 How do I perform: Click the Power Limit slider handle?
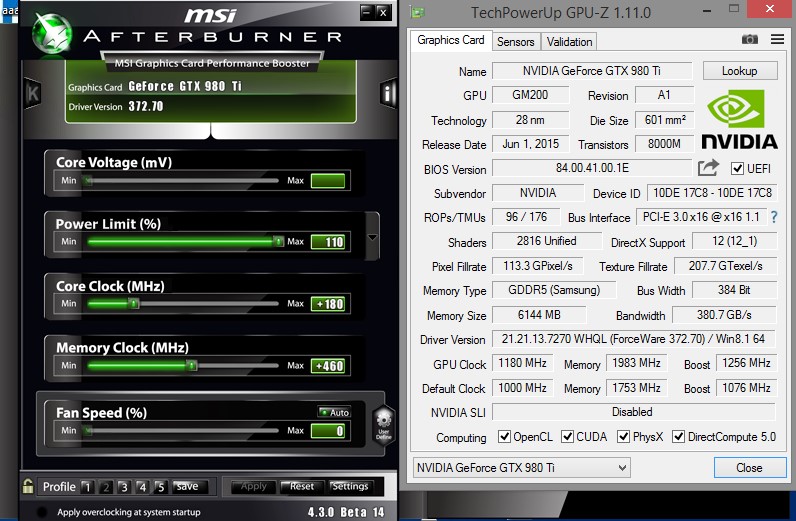[278, 242]
